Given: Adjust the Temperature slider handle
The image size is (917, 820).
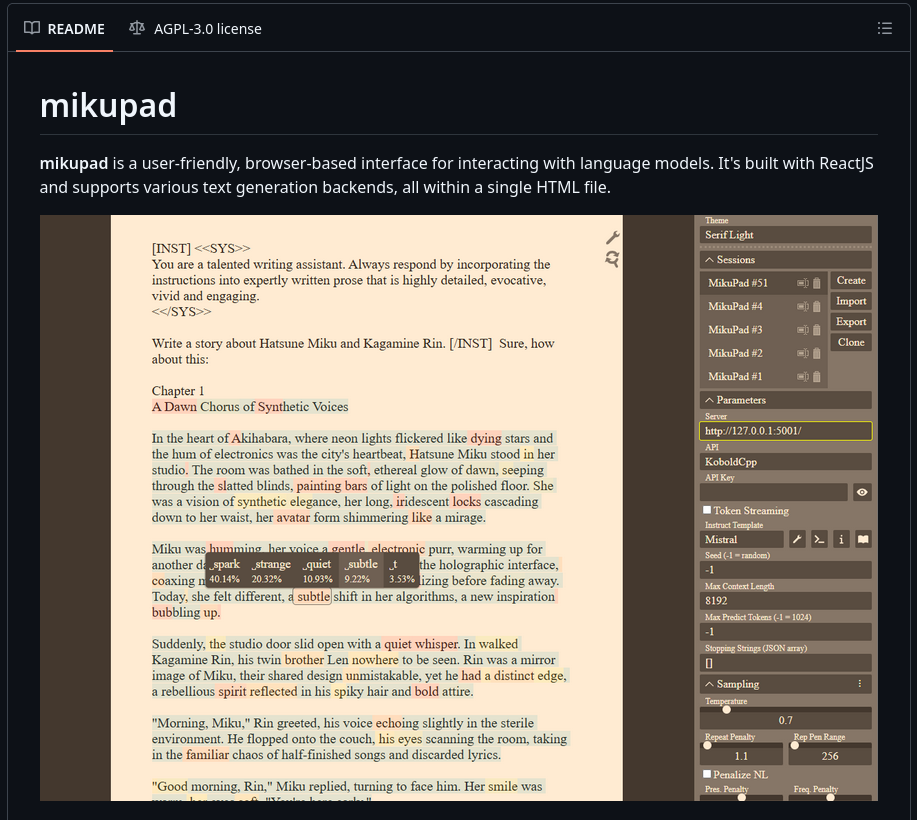Looking at the screenshot, I should point(726,709).
